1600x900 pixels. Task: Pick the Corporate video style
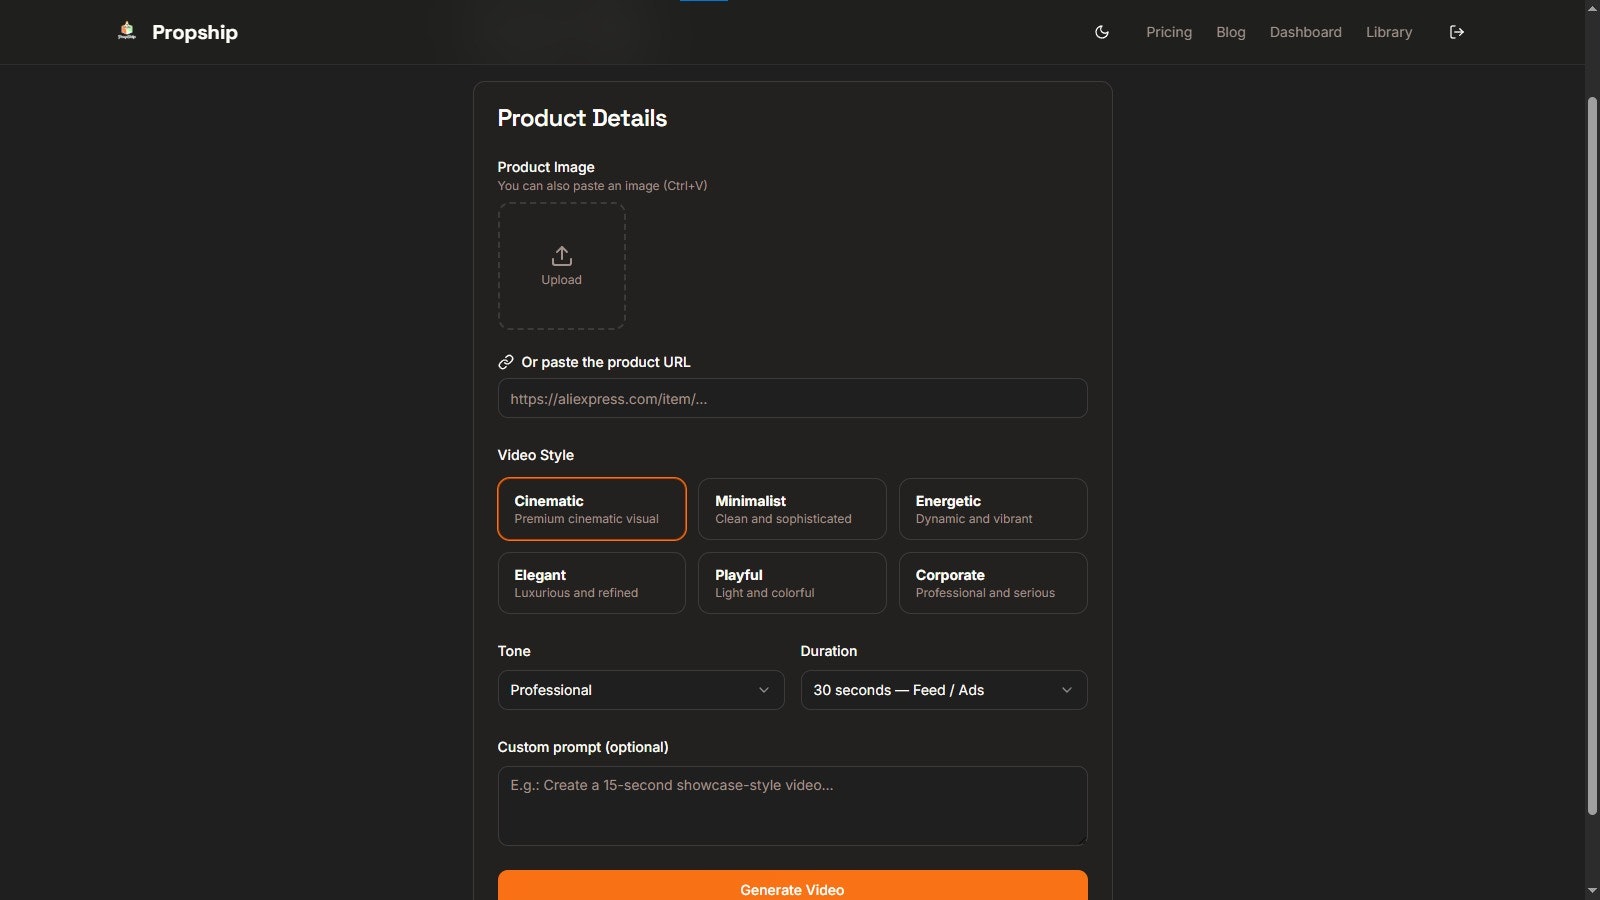993,583
